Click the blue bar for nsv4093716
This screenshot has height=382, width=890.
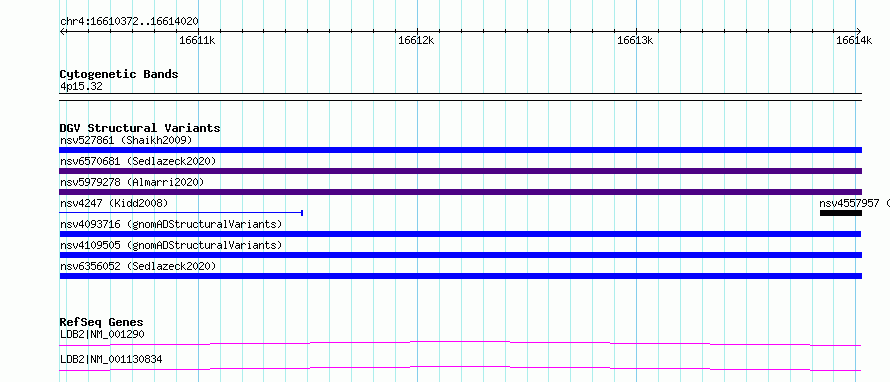(x=460, y=234)
